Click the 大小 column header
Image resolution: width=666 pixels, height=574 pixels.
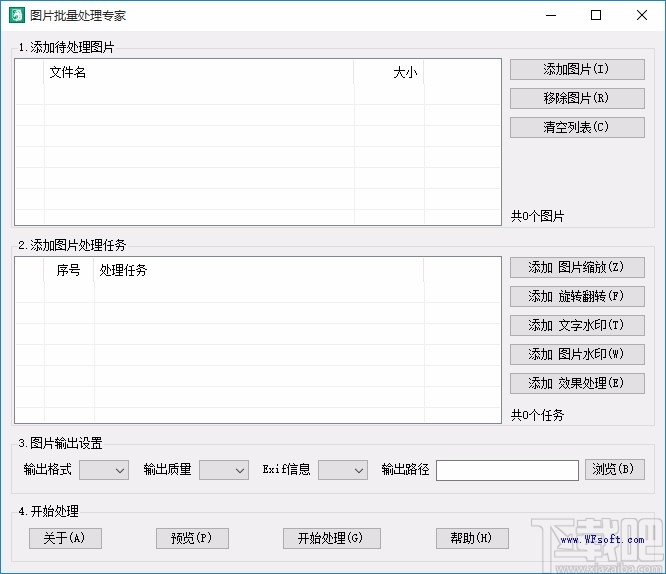tap(389, 72)
